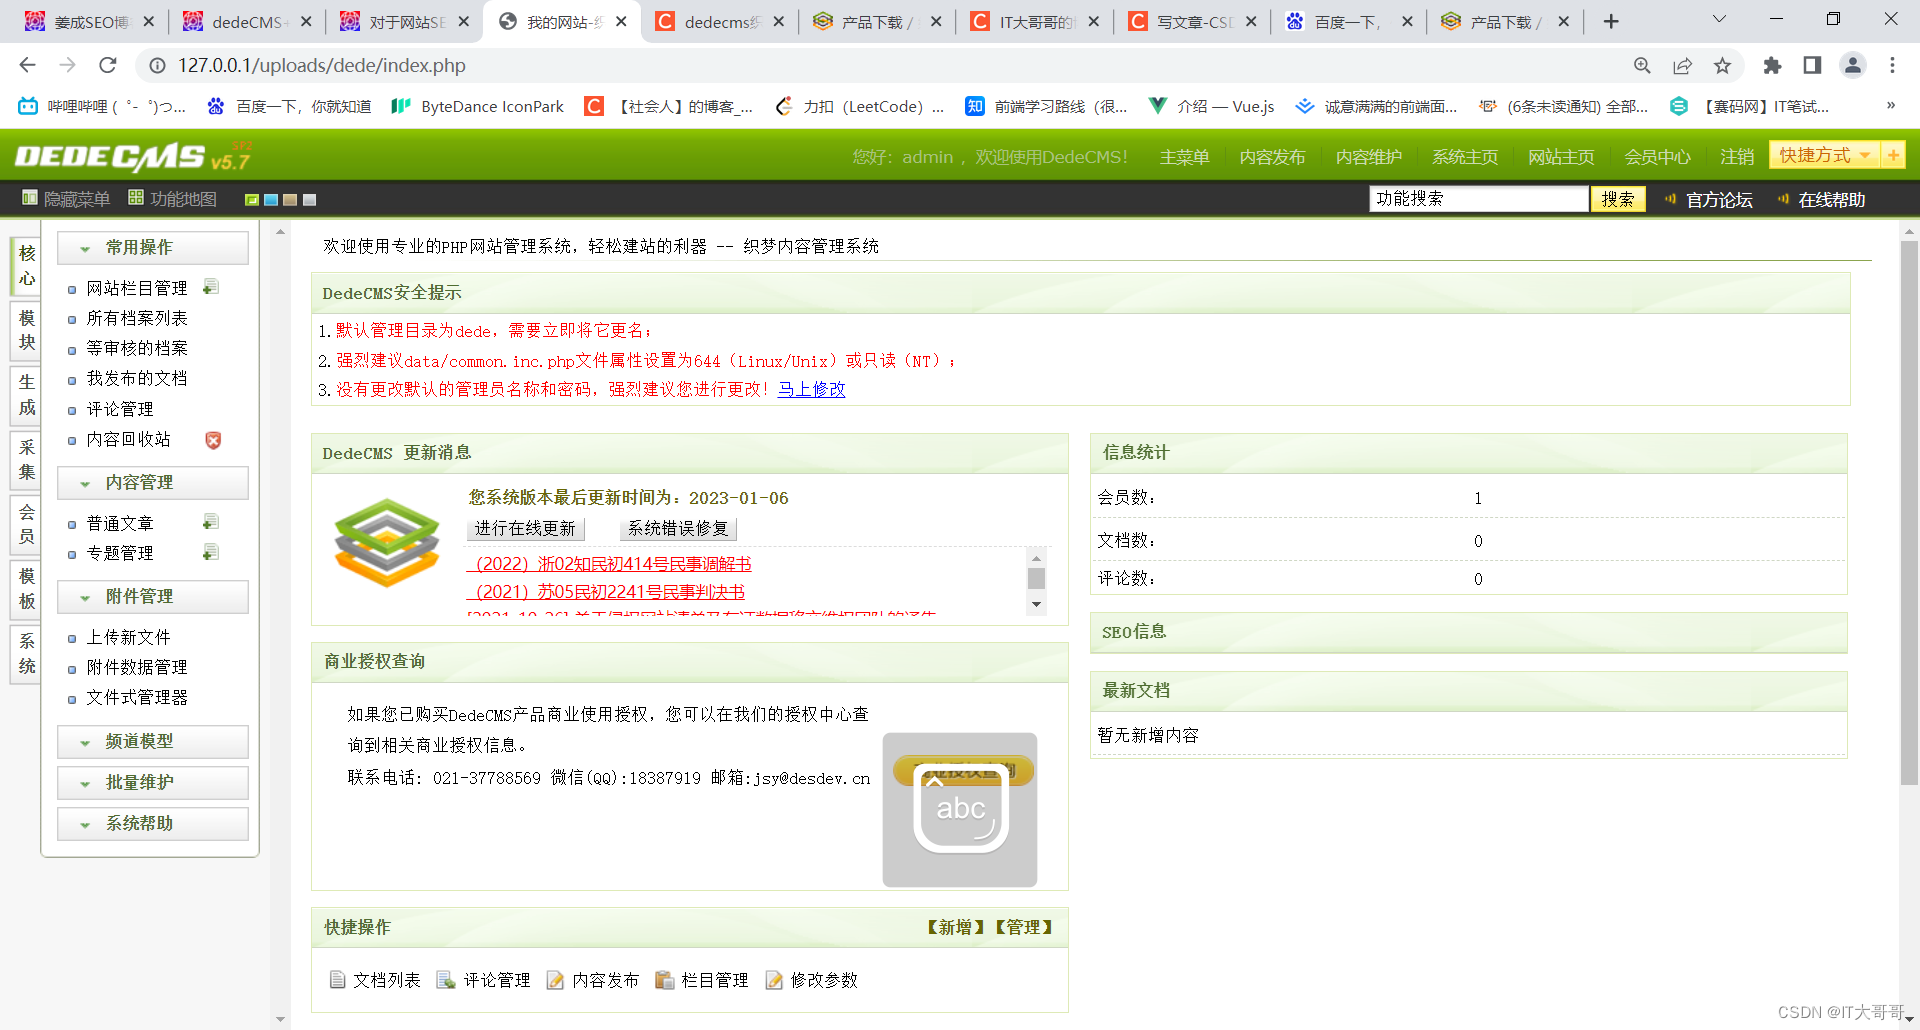Open the browser extensions puzzle icon
Viewport: 1920px width, 1030px height.
(x=1772, y=65)
